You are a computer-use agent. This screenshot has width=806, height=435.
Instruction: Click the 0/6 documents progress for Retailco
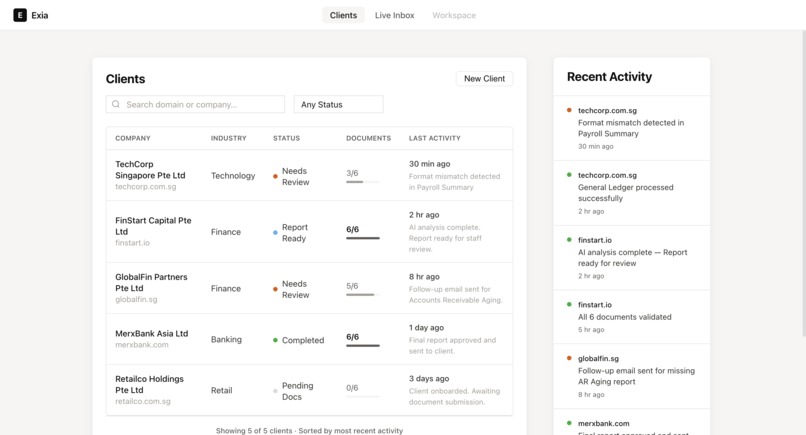[363, 390]
